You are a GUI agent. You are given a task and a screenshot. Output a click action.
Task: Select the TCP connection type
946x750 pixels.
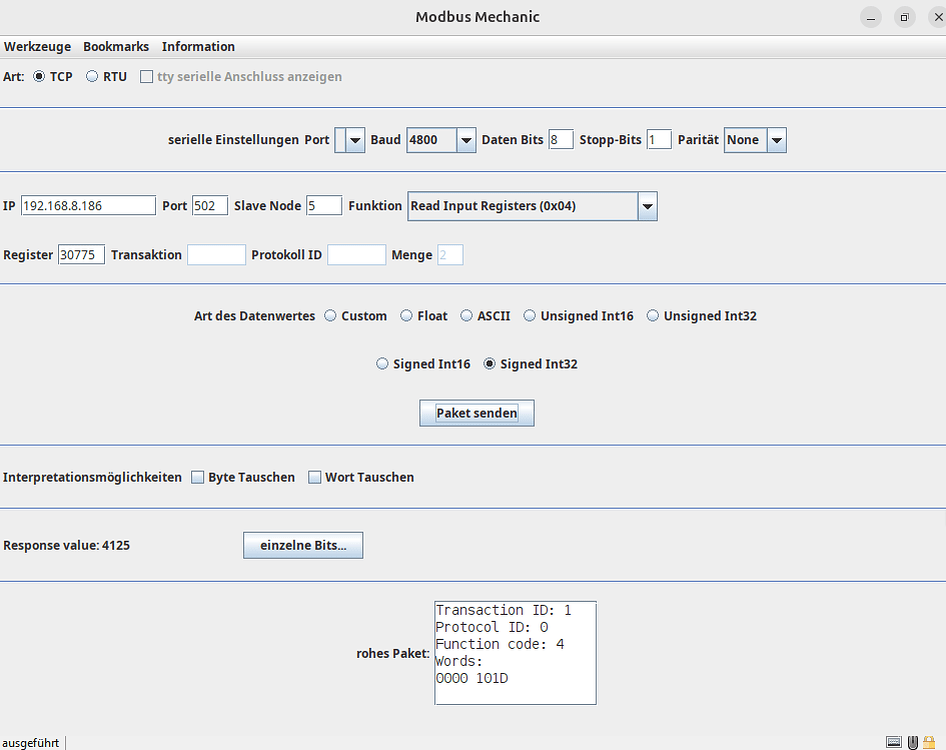point(39,77)
